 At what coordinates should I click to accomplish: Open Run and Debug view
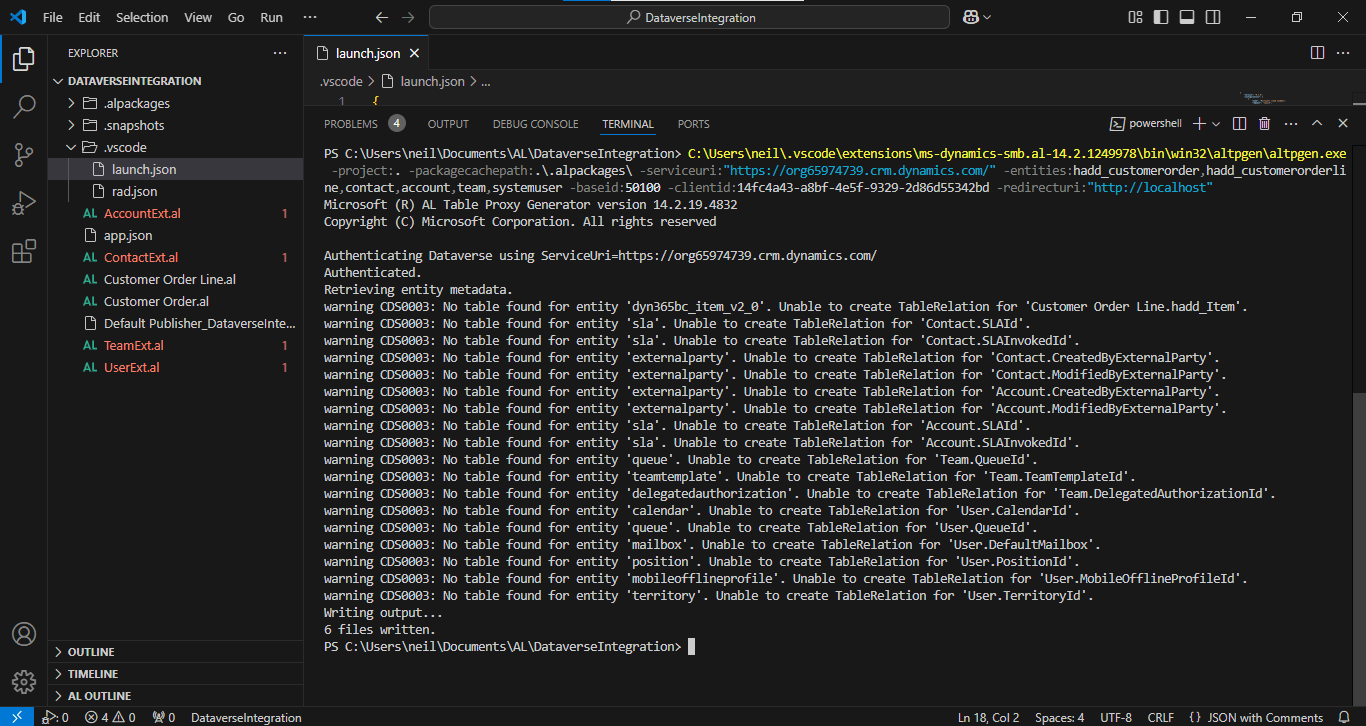(24, 203)
